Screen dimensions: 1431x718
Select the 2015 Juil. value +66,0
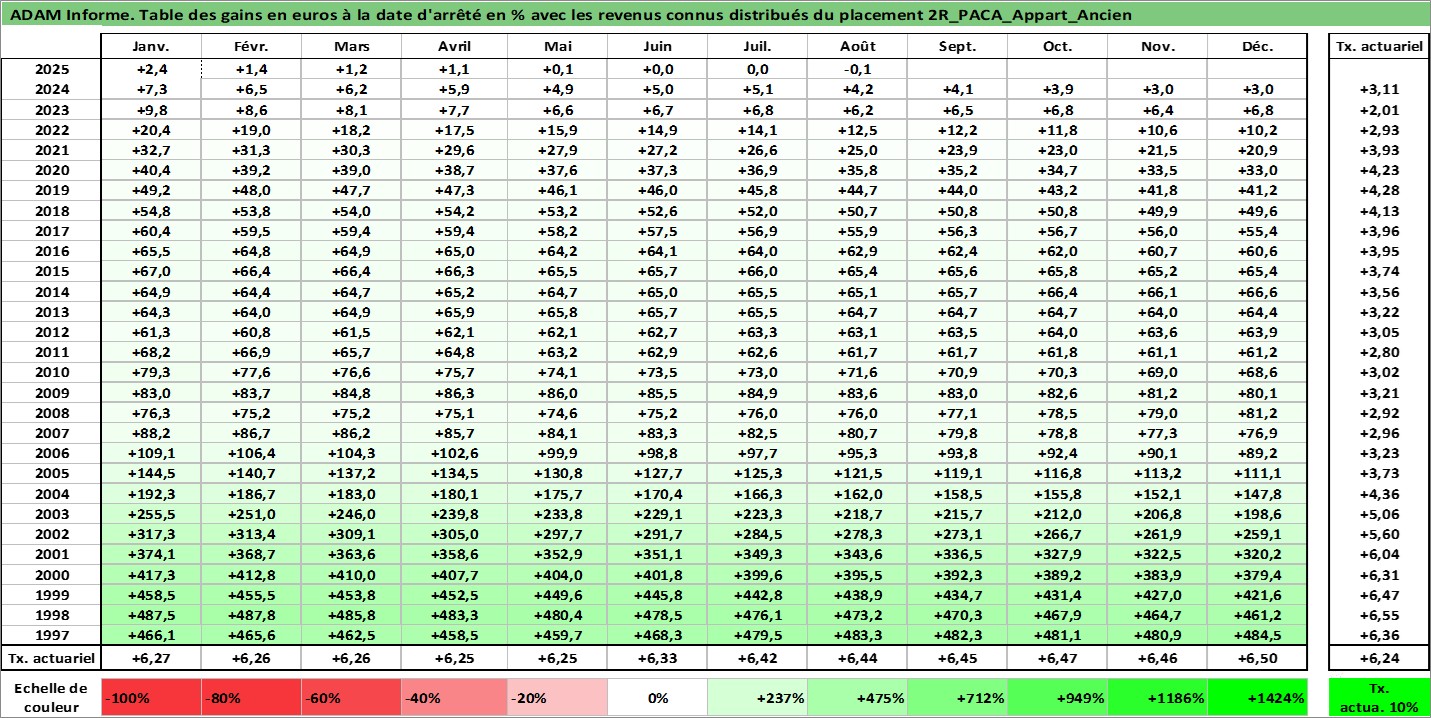[757, 271]
